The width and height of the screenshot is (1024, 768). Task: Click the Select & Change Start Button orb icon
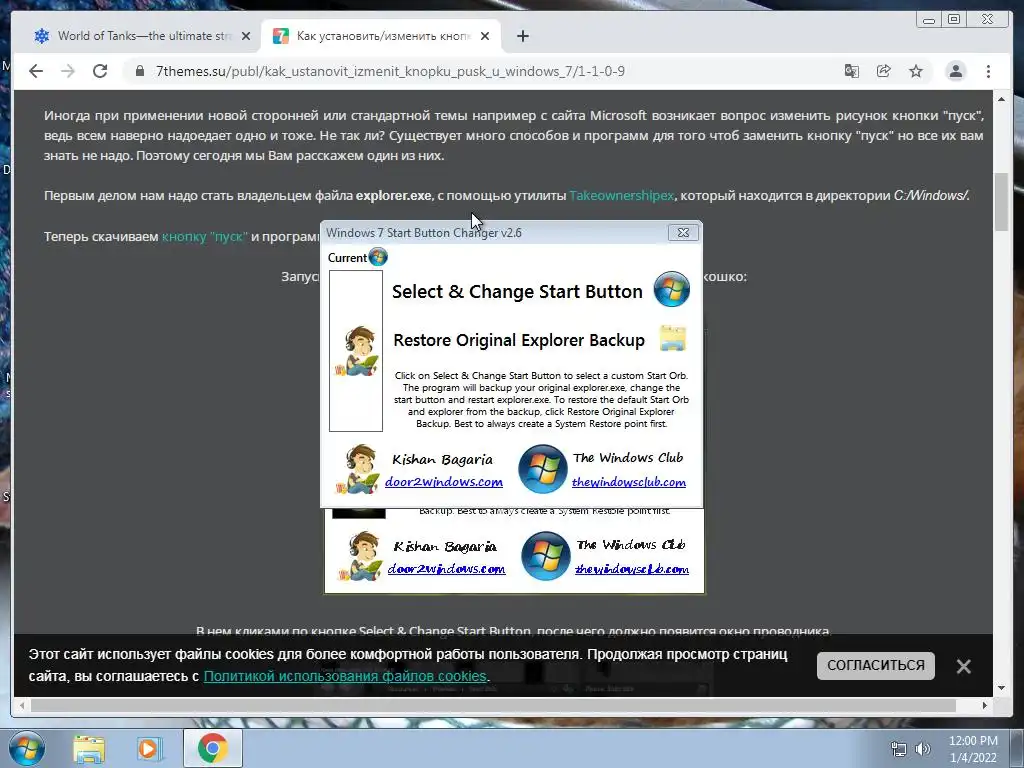pos(672,289)
